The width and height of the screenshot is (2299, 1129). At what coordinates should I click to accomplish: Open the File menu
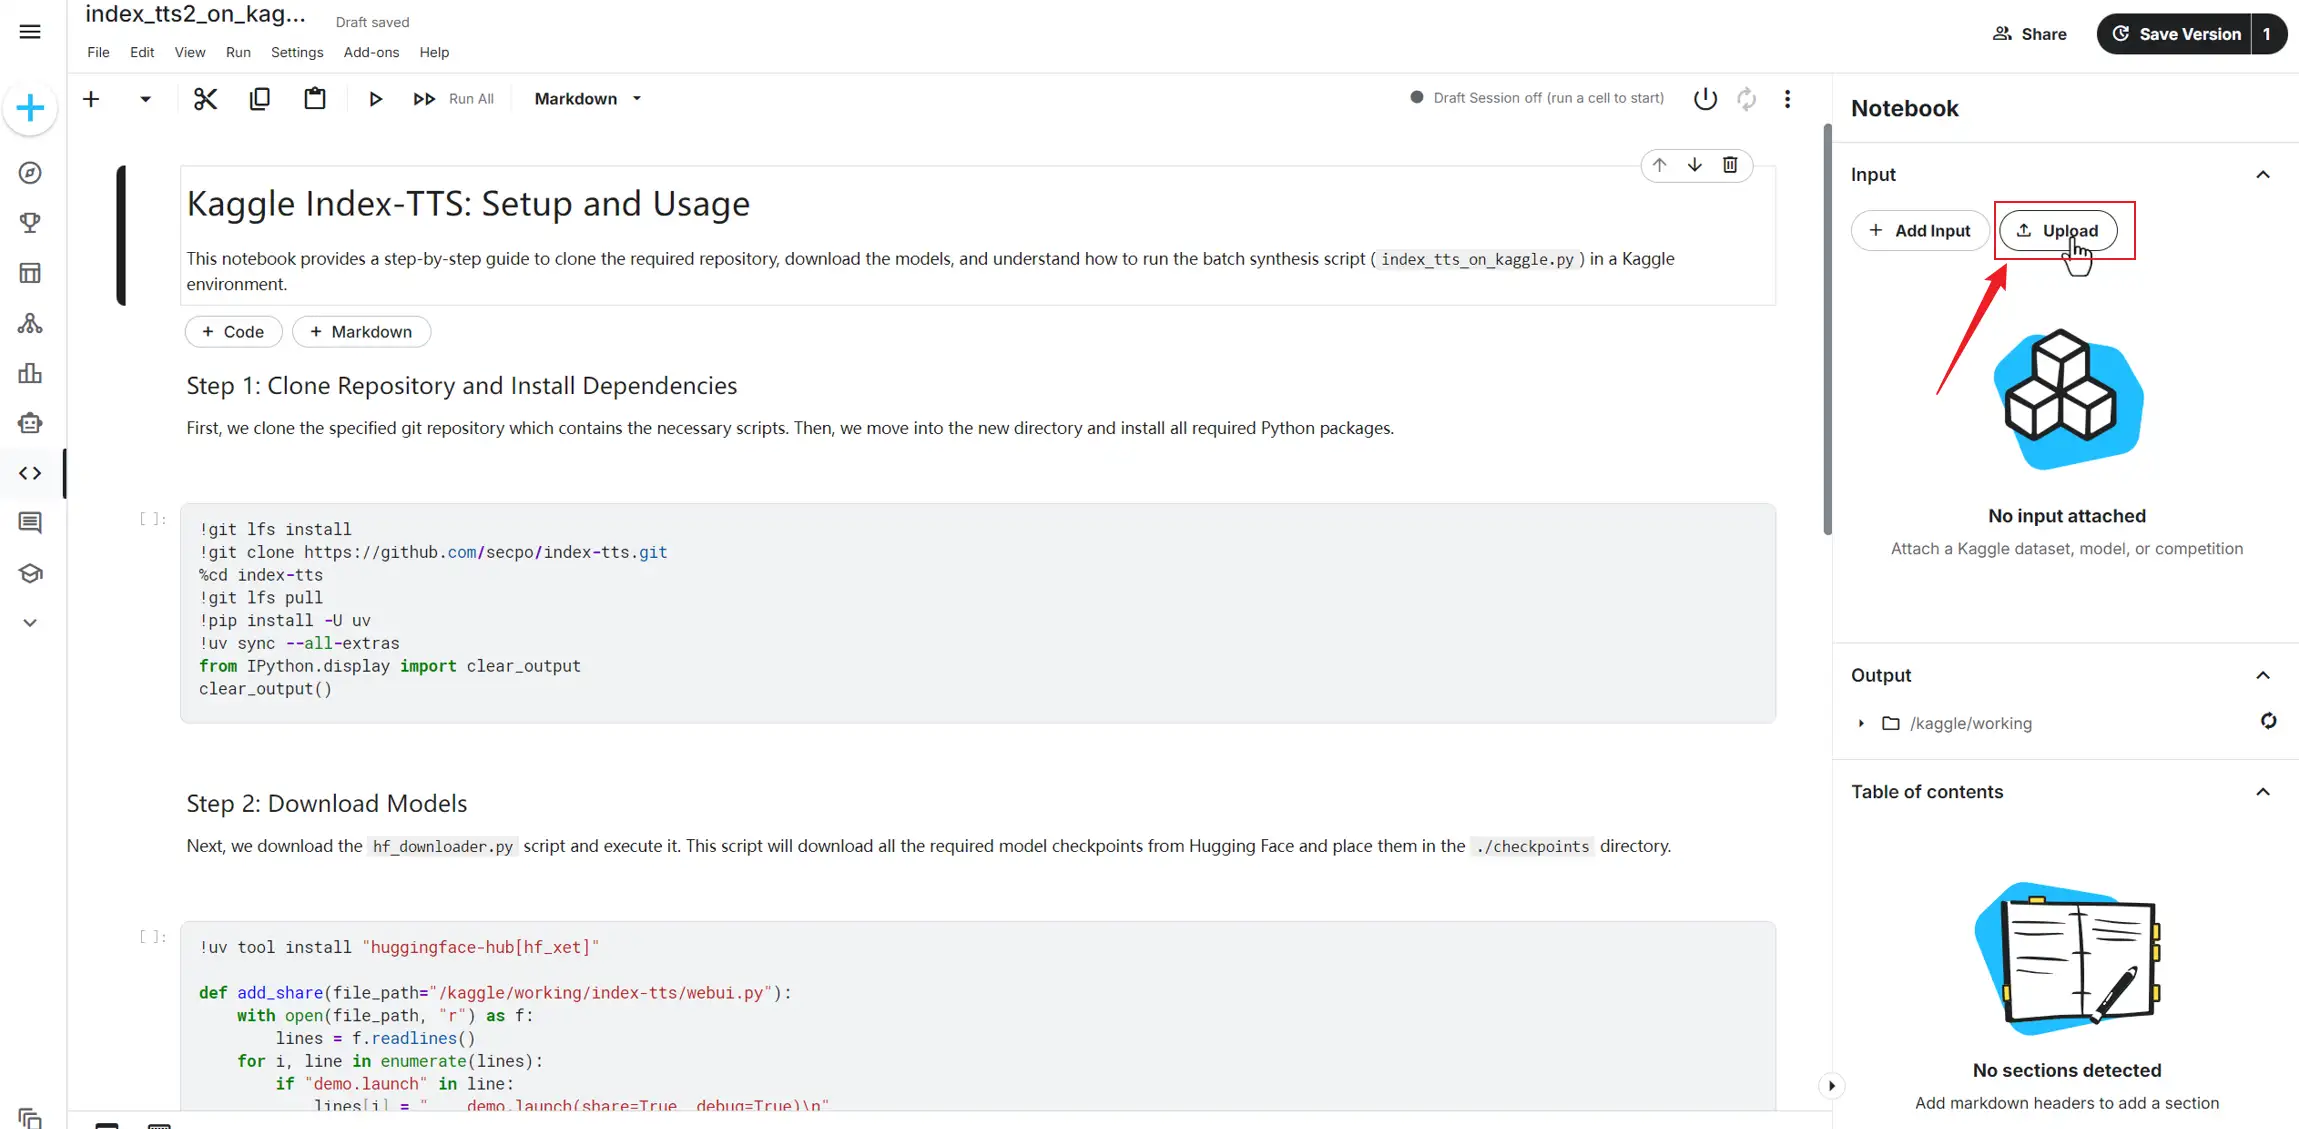tap(97, 52)
